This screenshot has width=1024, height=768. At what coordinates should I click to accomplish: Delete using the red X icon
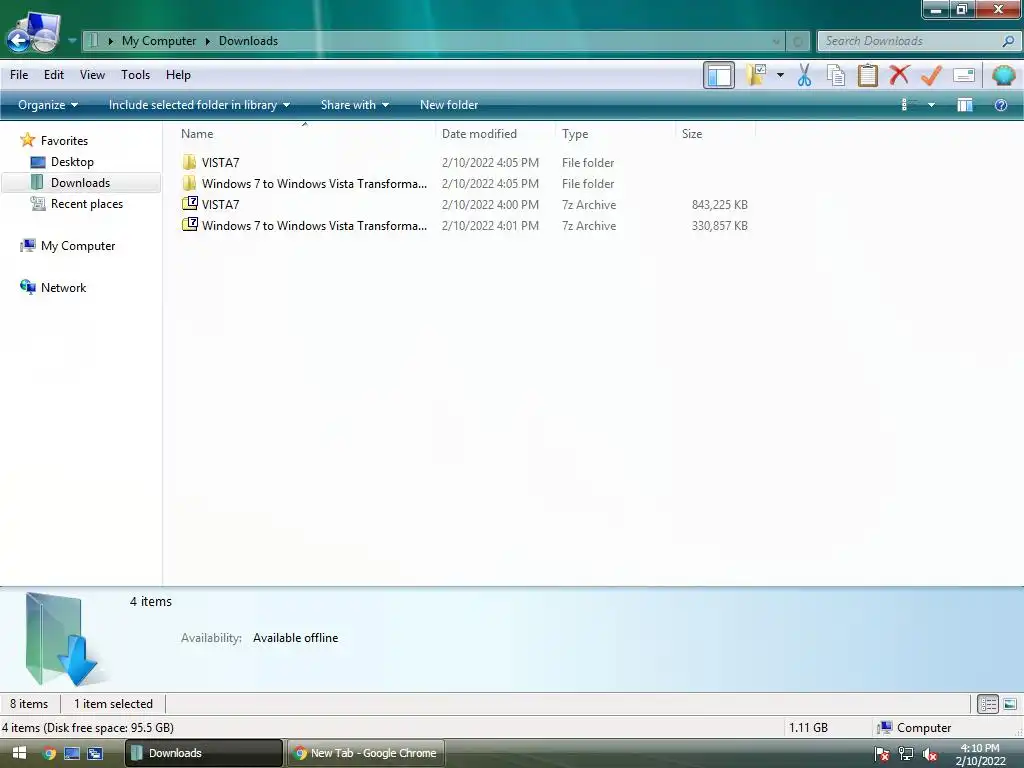899,75
